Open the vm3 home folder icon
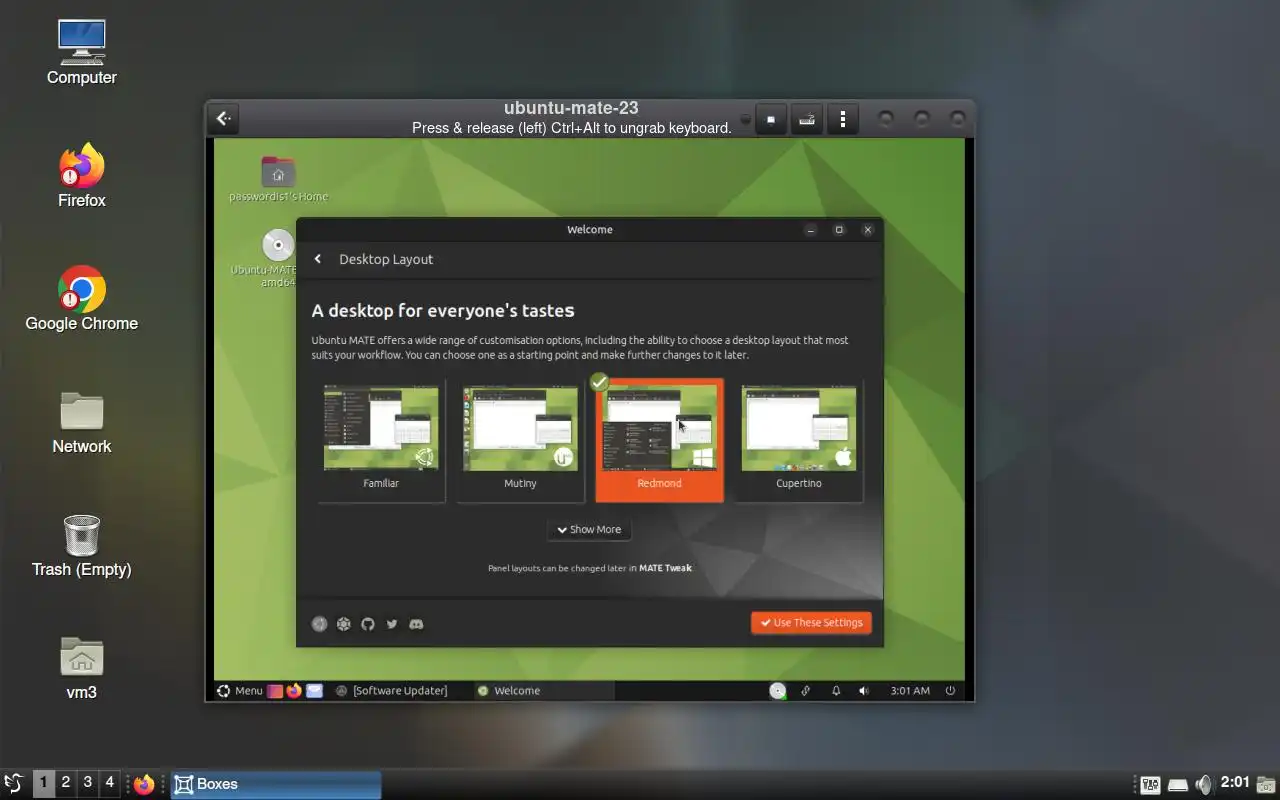 [x=82, y=668]
